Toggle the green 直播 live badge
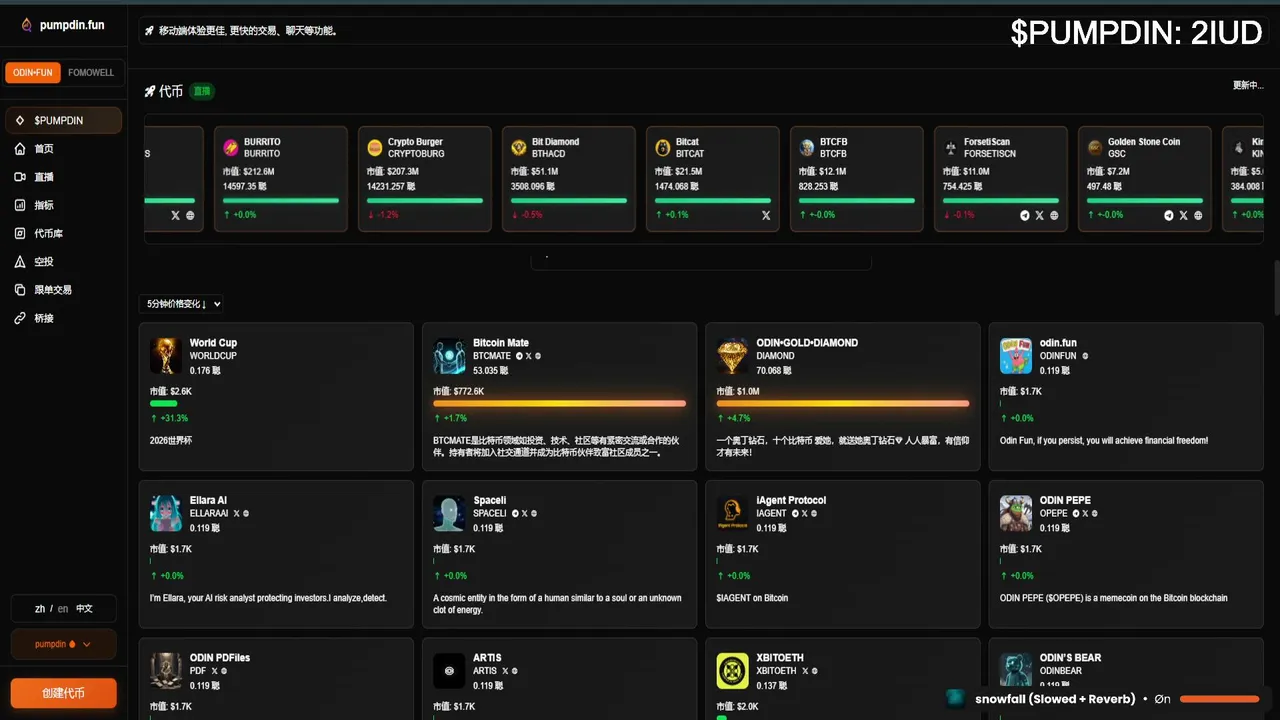This screenshot has height=720, width=1280. (x=202, y=91)
